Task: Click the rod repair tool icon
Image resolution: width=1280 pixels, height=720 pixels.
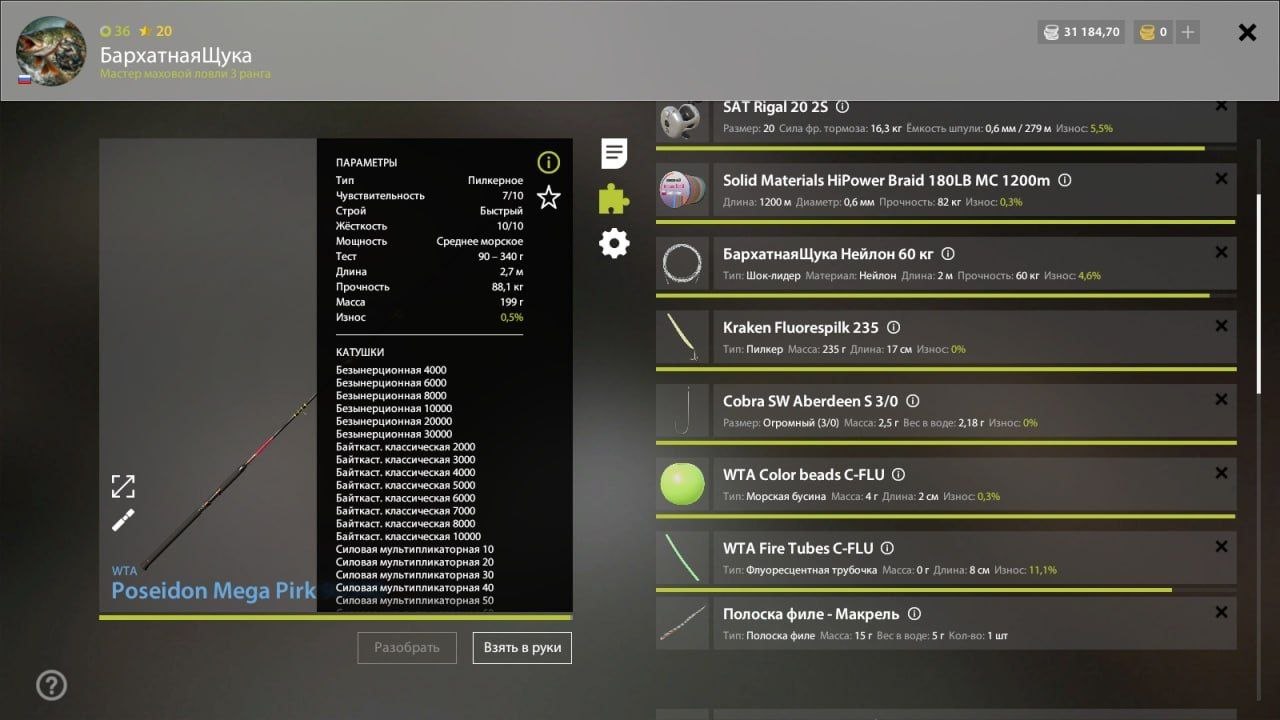Action: 123,520
